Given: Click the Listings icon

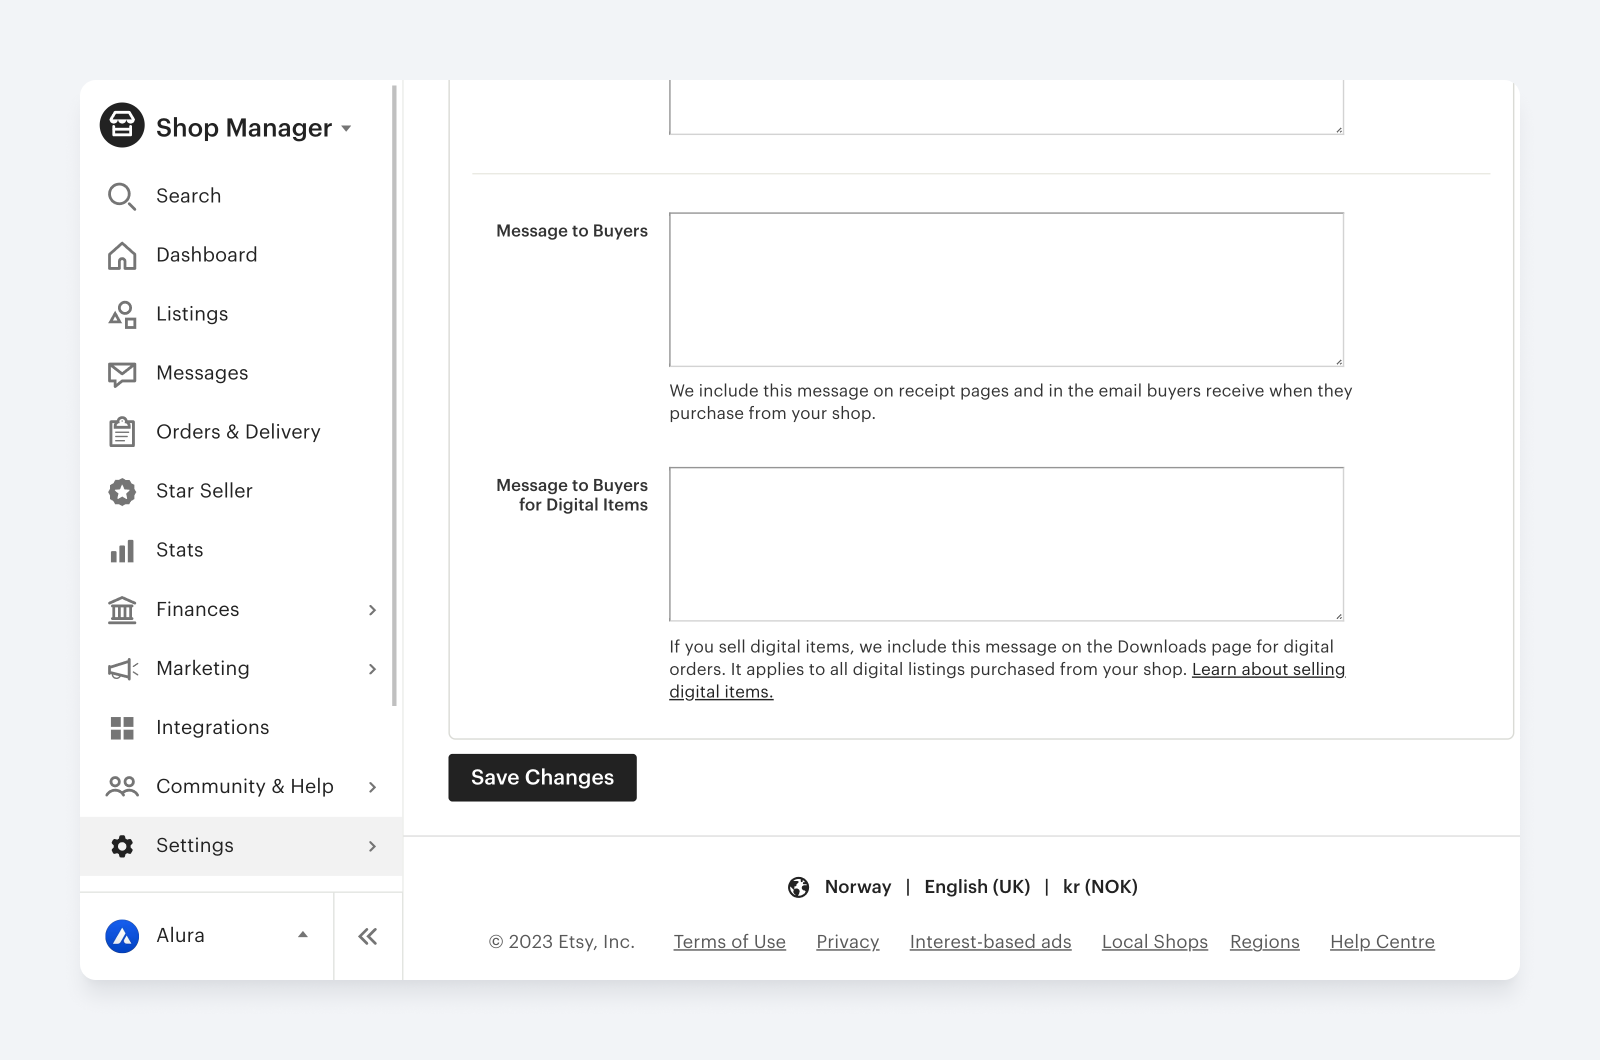Looking at the screenshot, I should (x=121, y=314).
